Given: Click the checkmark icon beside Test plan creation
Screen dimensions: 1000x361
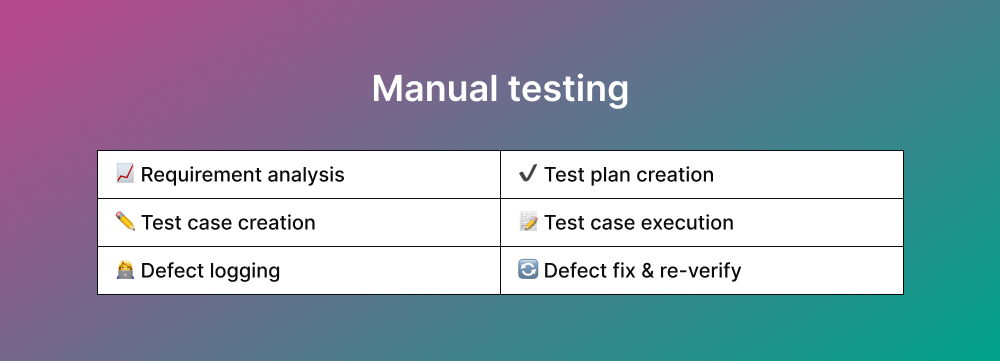Looking at the screenshot, I should coord(528,173).
